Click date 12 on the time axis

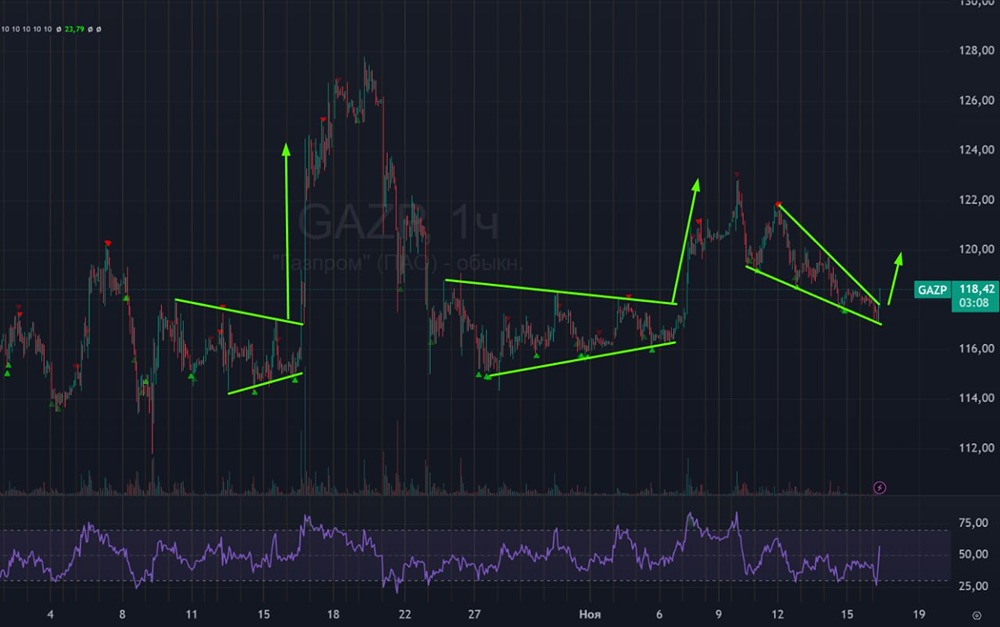coord(777,614)
